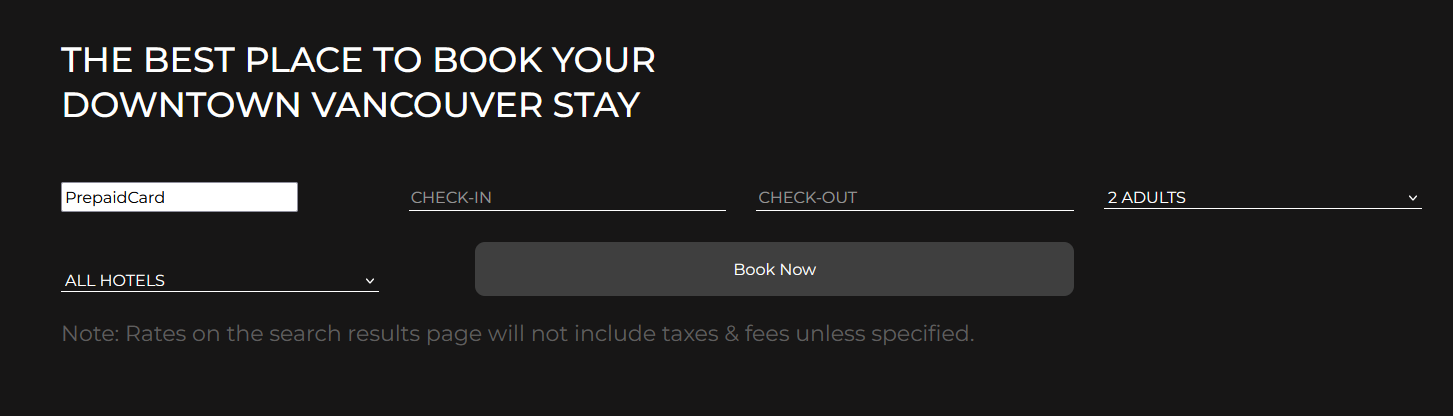Open the 2 Adults guest dropdown

(1262, 197)
